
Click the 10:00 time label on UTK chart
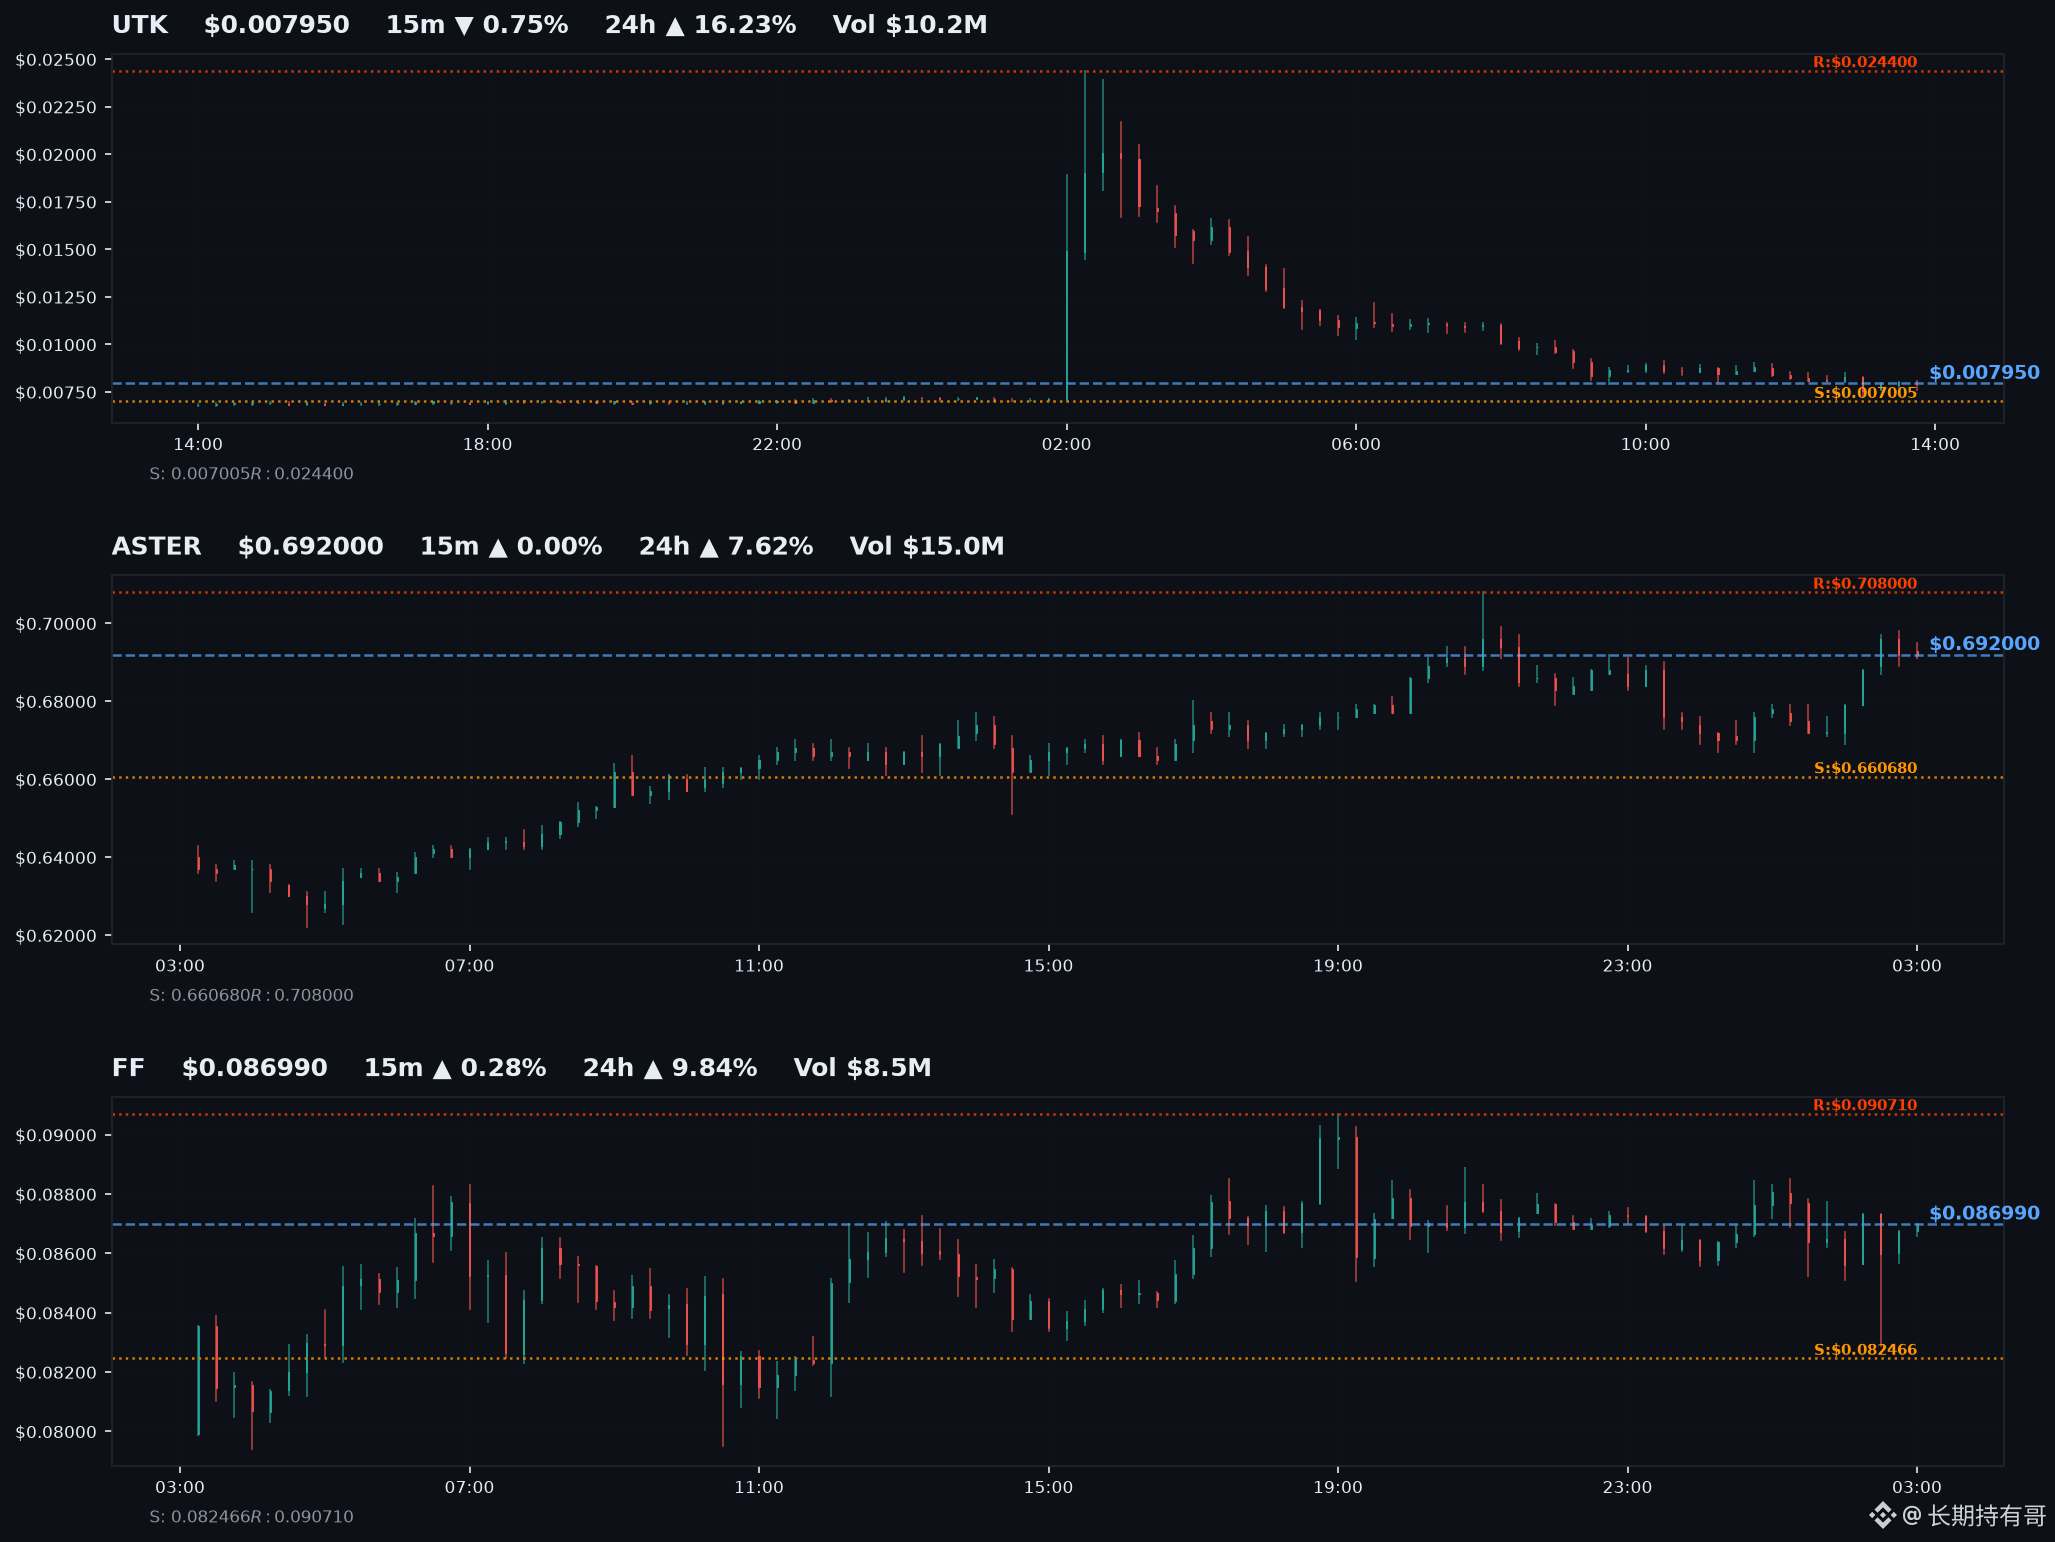pos(1645,445)
